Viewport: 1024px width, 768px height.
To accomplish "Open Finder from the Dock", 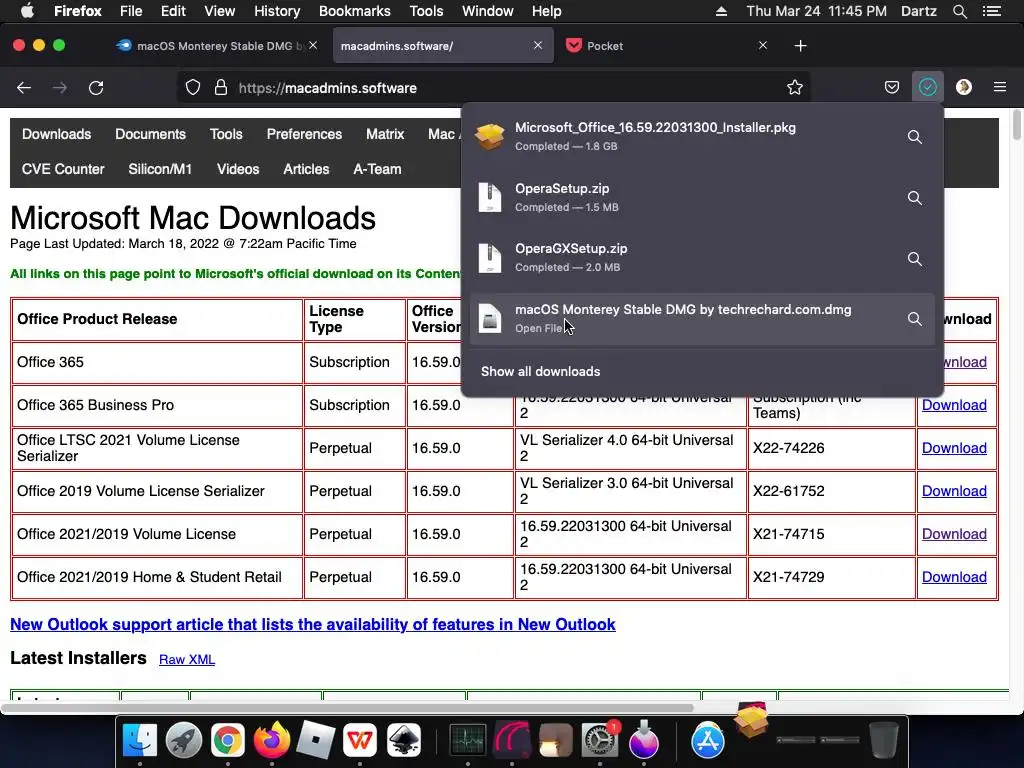I will tap(140, 740).
